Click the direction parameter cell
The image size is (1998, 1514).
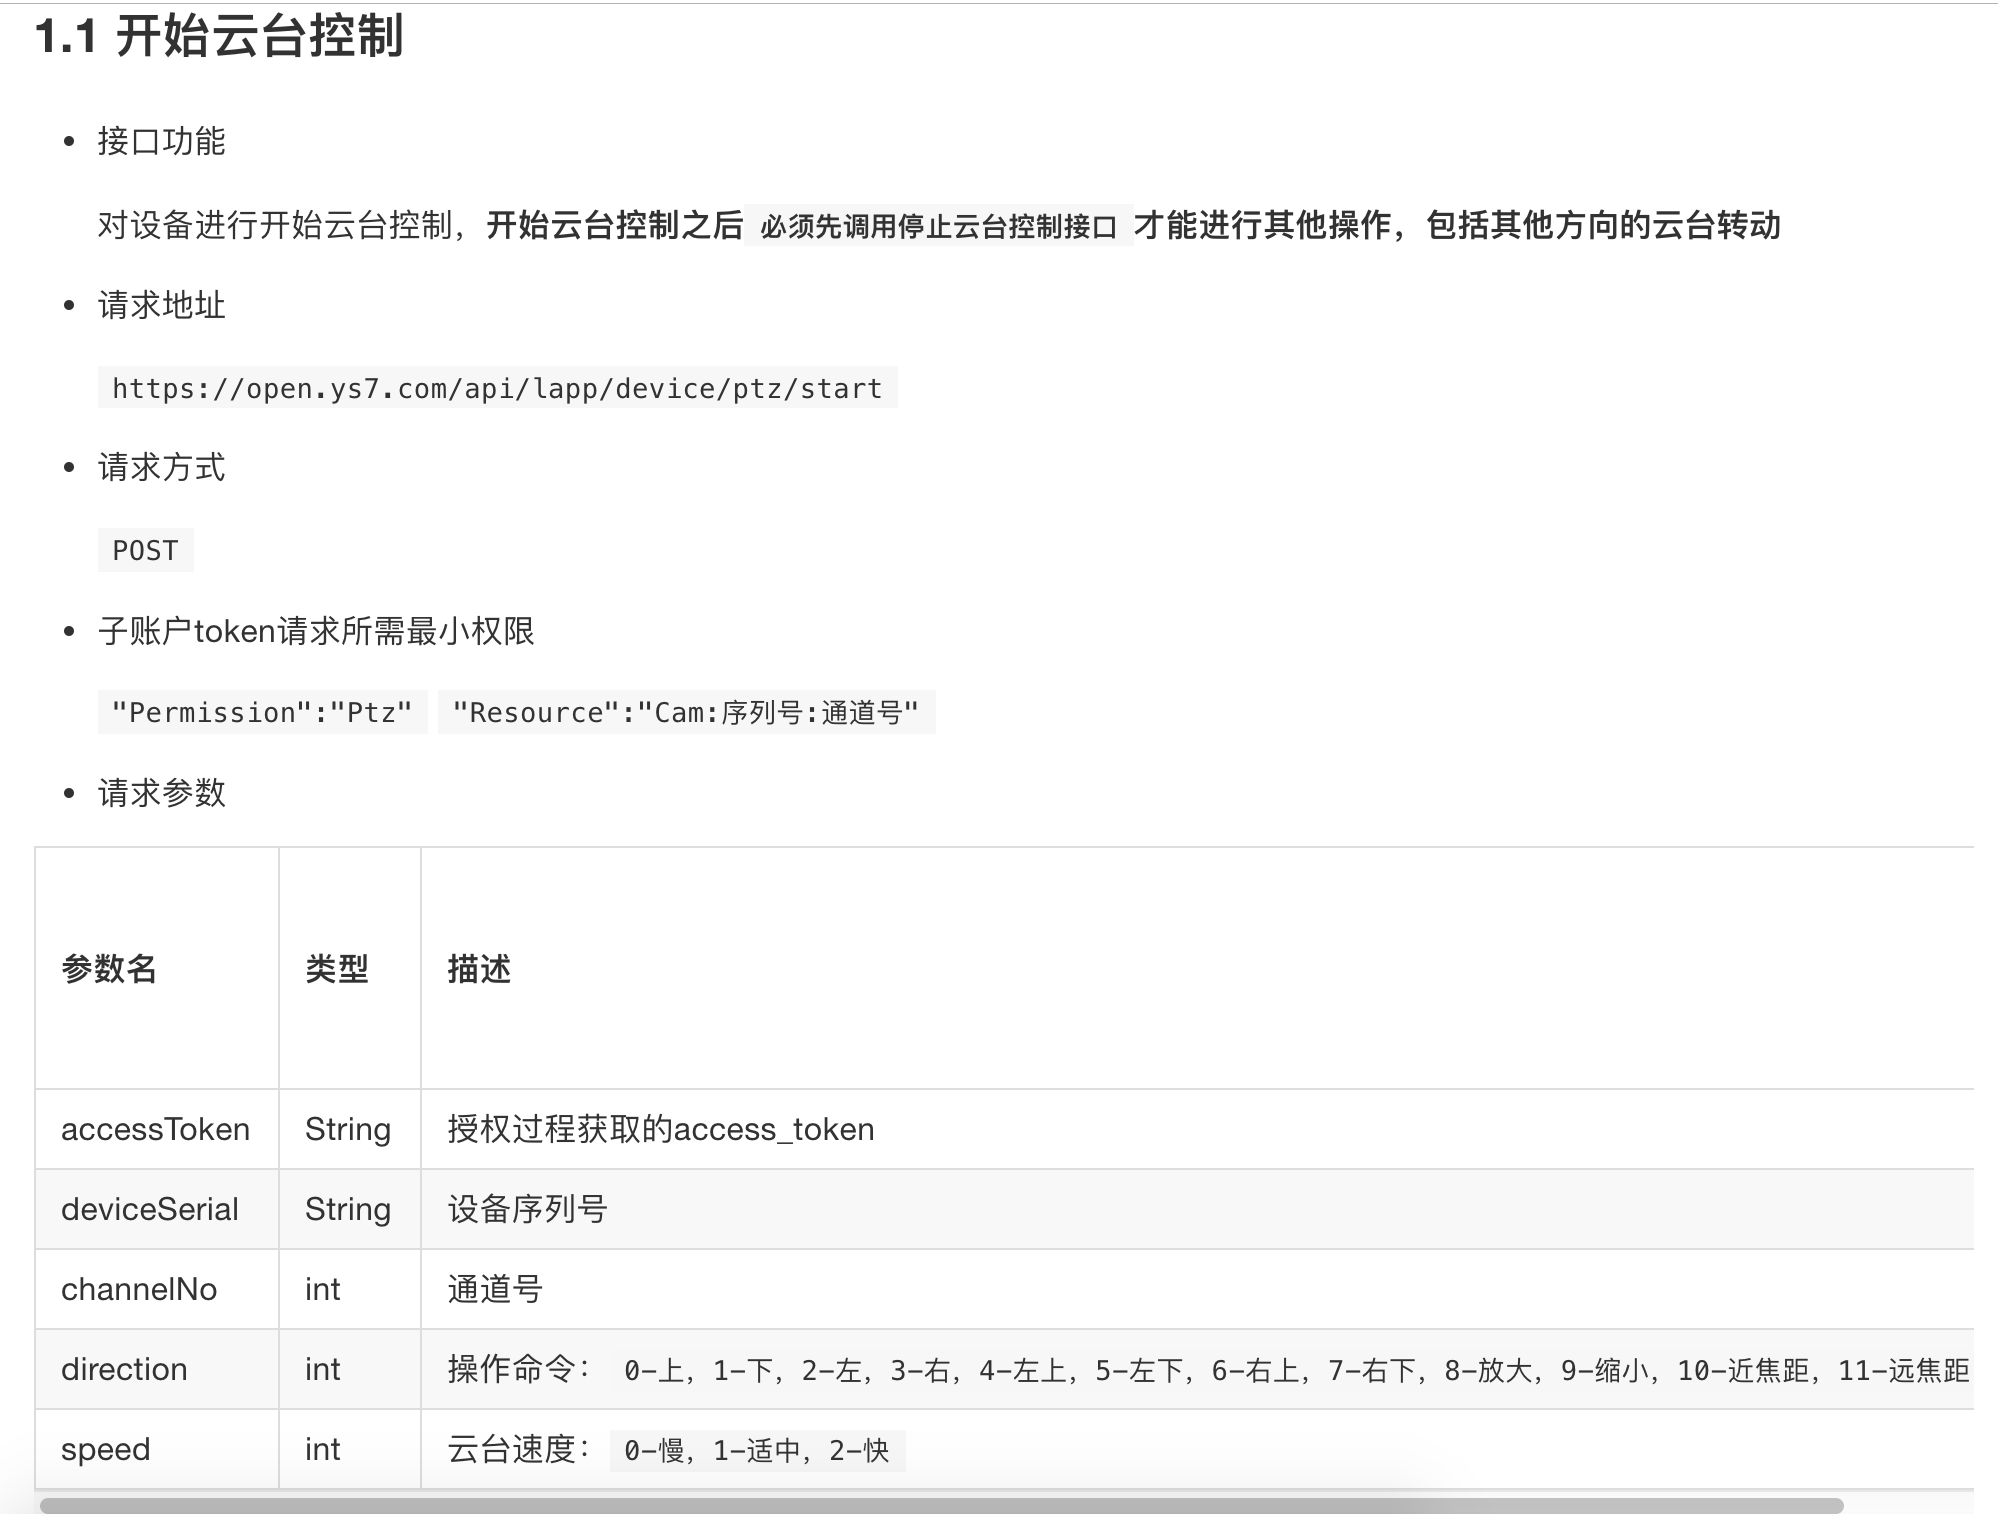[156, 1369]
